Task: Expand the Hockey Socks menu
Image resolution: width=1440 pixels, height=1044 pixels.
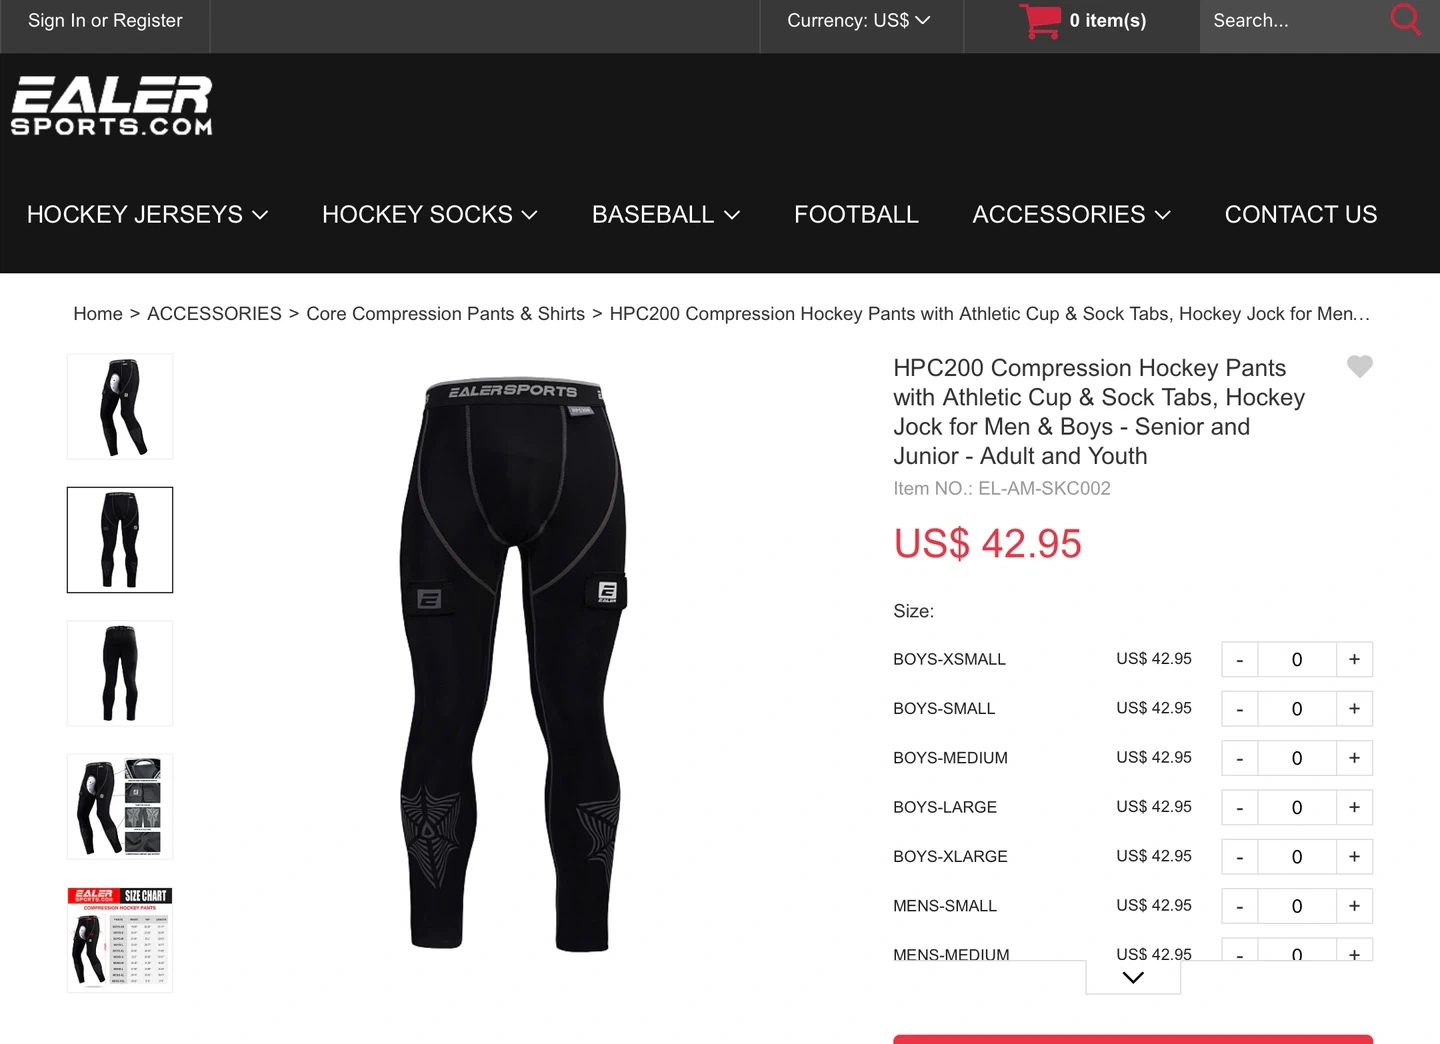Action: (430, 214)
